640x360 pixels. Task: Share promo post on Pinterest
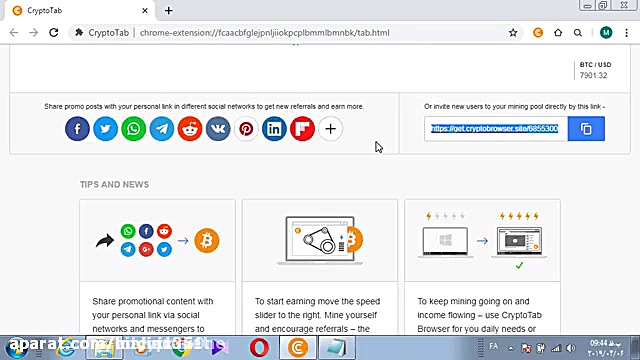(246, 129)
